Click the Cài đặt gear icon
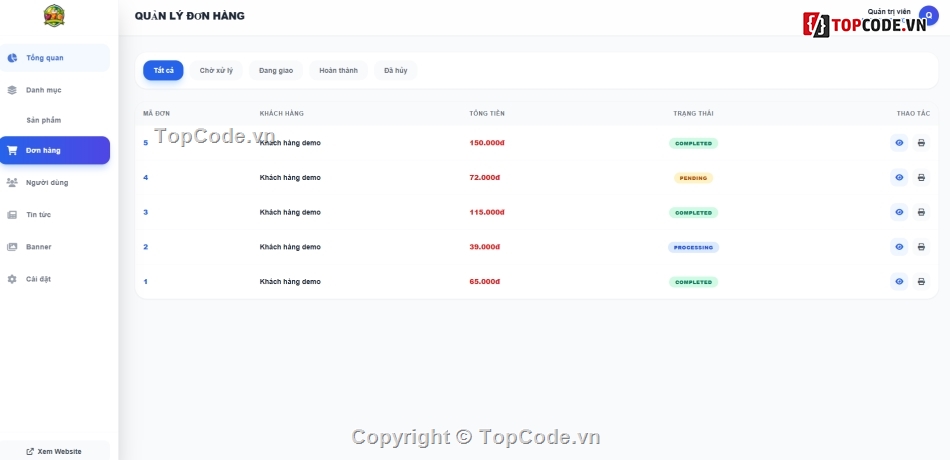Image resolution: width=950 pixels, height=460 pixels. coord(12,279)
